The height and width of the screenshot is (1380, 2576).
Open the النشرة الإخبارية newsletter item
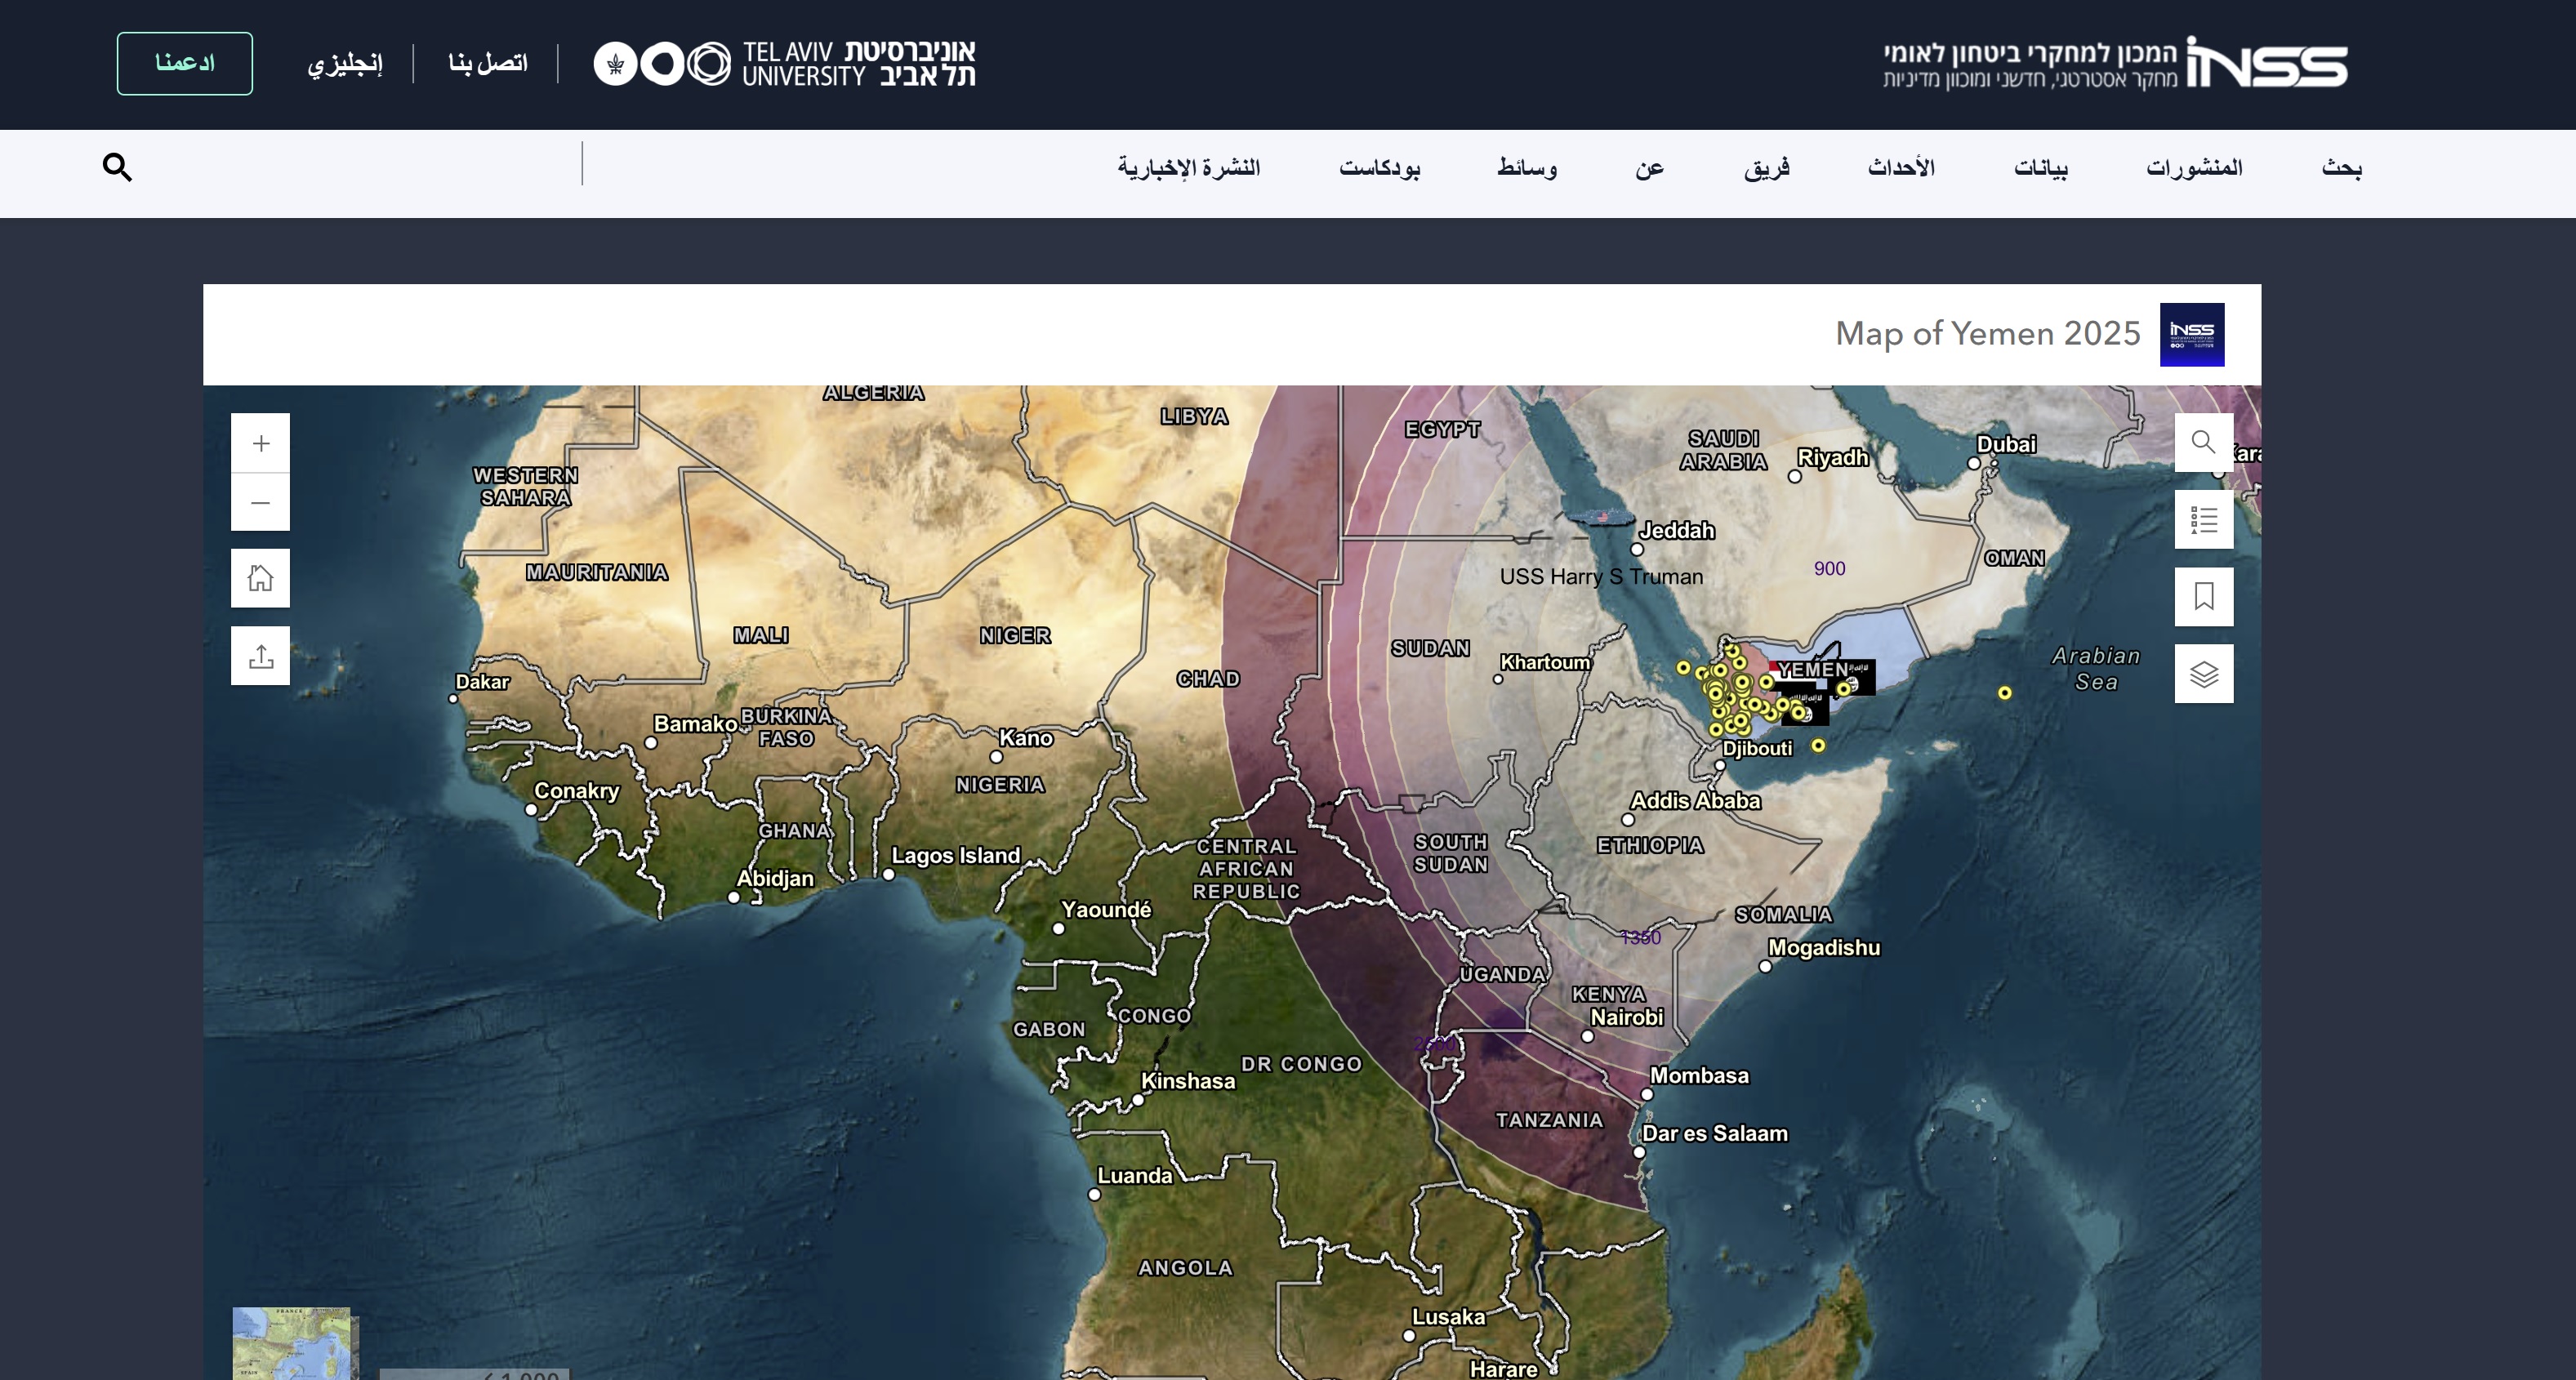(1189, 168)
